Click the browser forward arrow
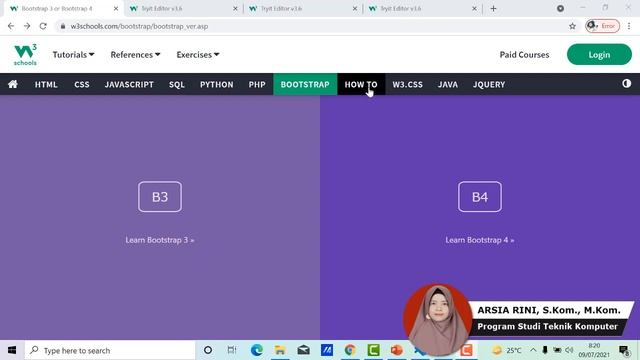 [27, 26]
